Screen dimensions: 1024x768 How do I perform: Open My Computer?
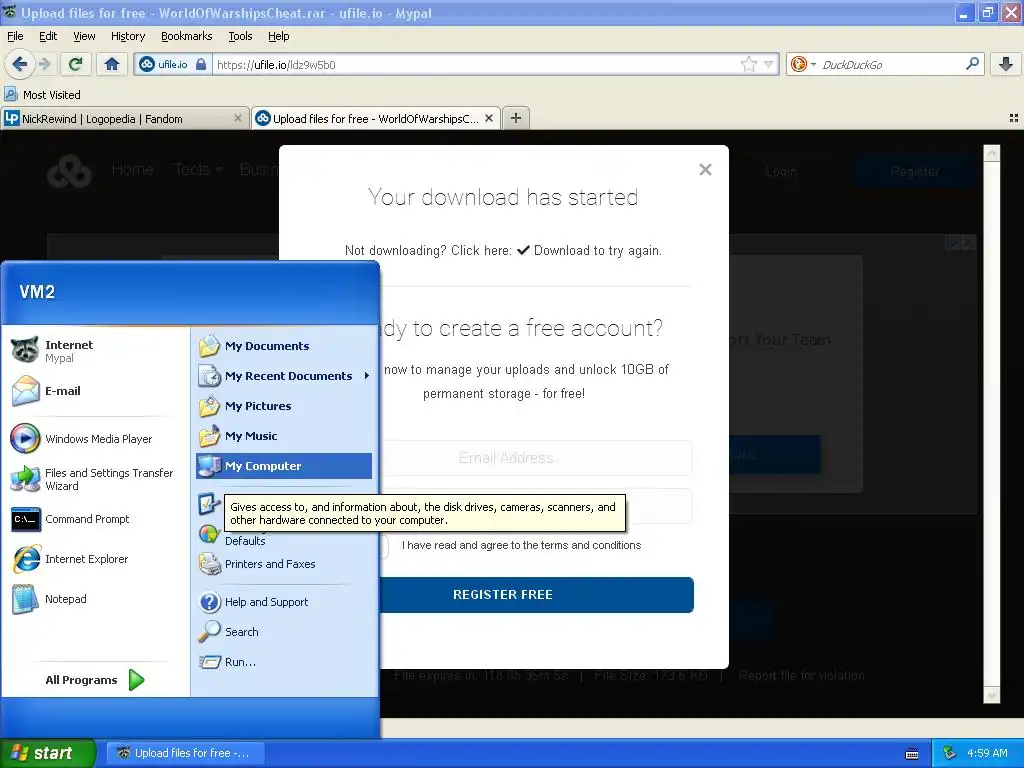(x=284, y=466)
